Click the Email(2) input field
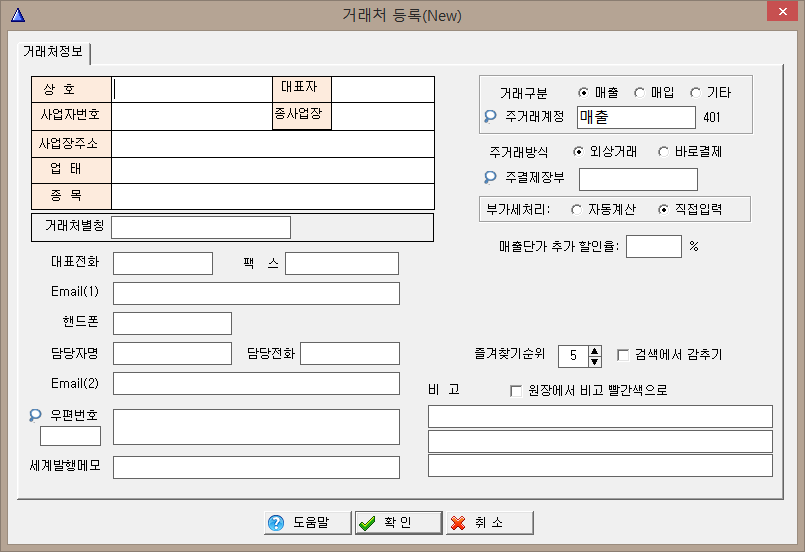Viewport: 805px width, 552px height. [256, 384]
